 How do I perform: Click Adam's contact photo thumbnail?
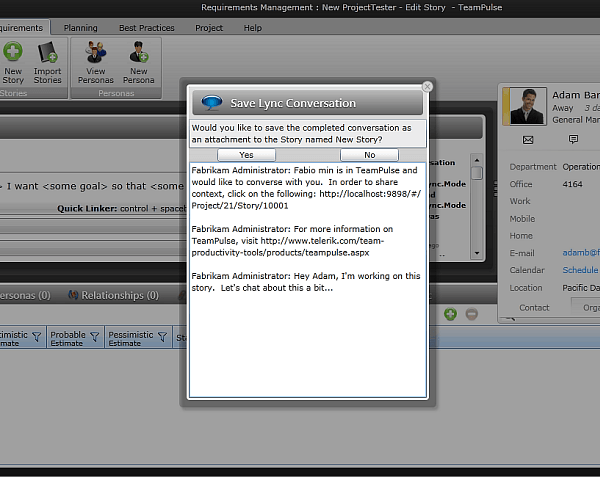(x=528, y=106)
